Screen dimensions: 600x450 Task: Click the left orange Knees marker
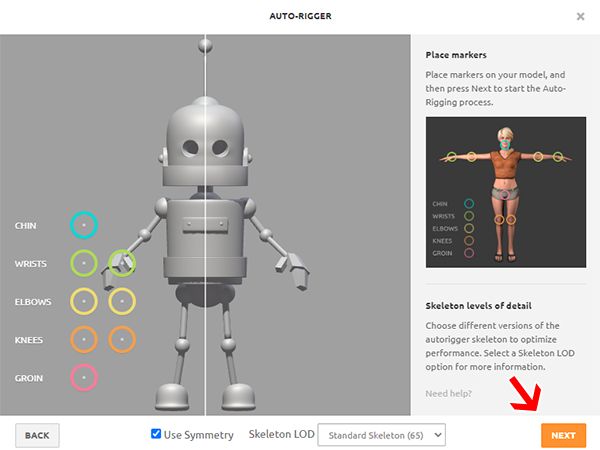[x=84, y=340]
